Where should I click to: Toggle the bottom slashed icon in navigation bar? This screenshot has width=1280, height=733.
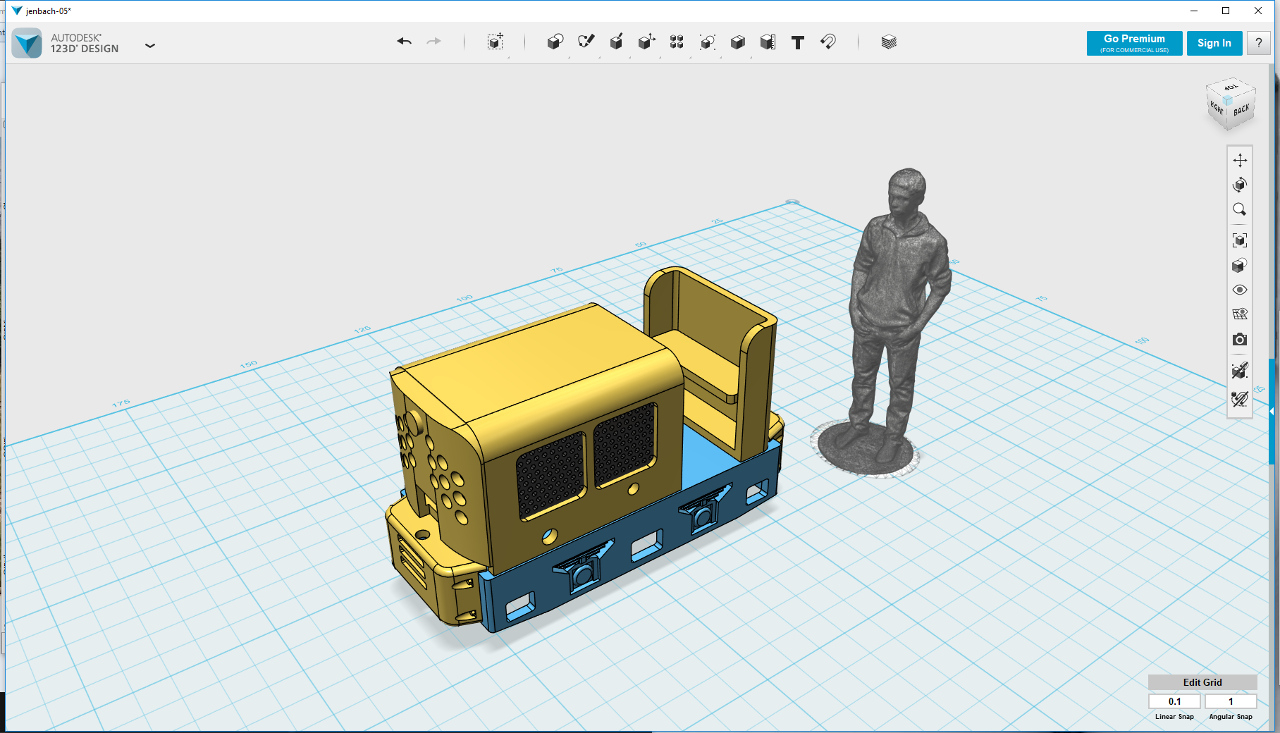coord(1240,399)
